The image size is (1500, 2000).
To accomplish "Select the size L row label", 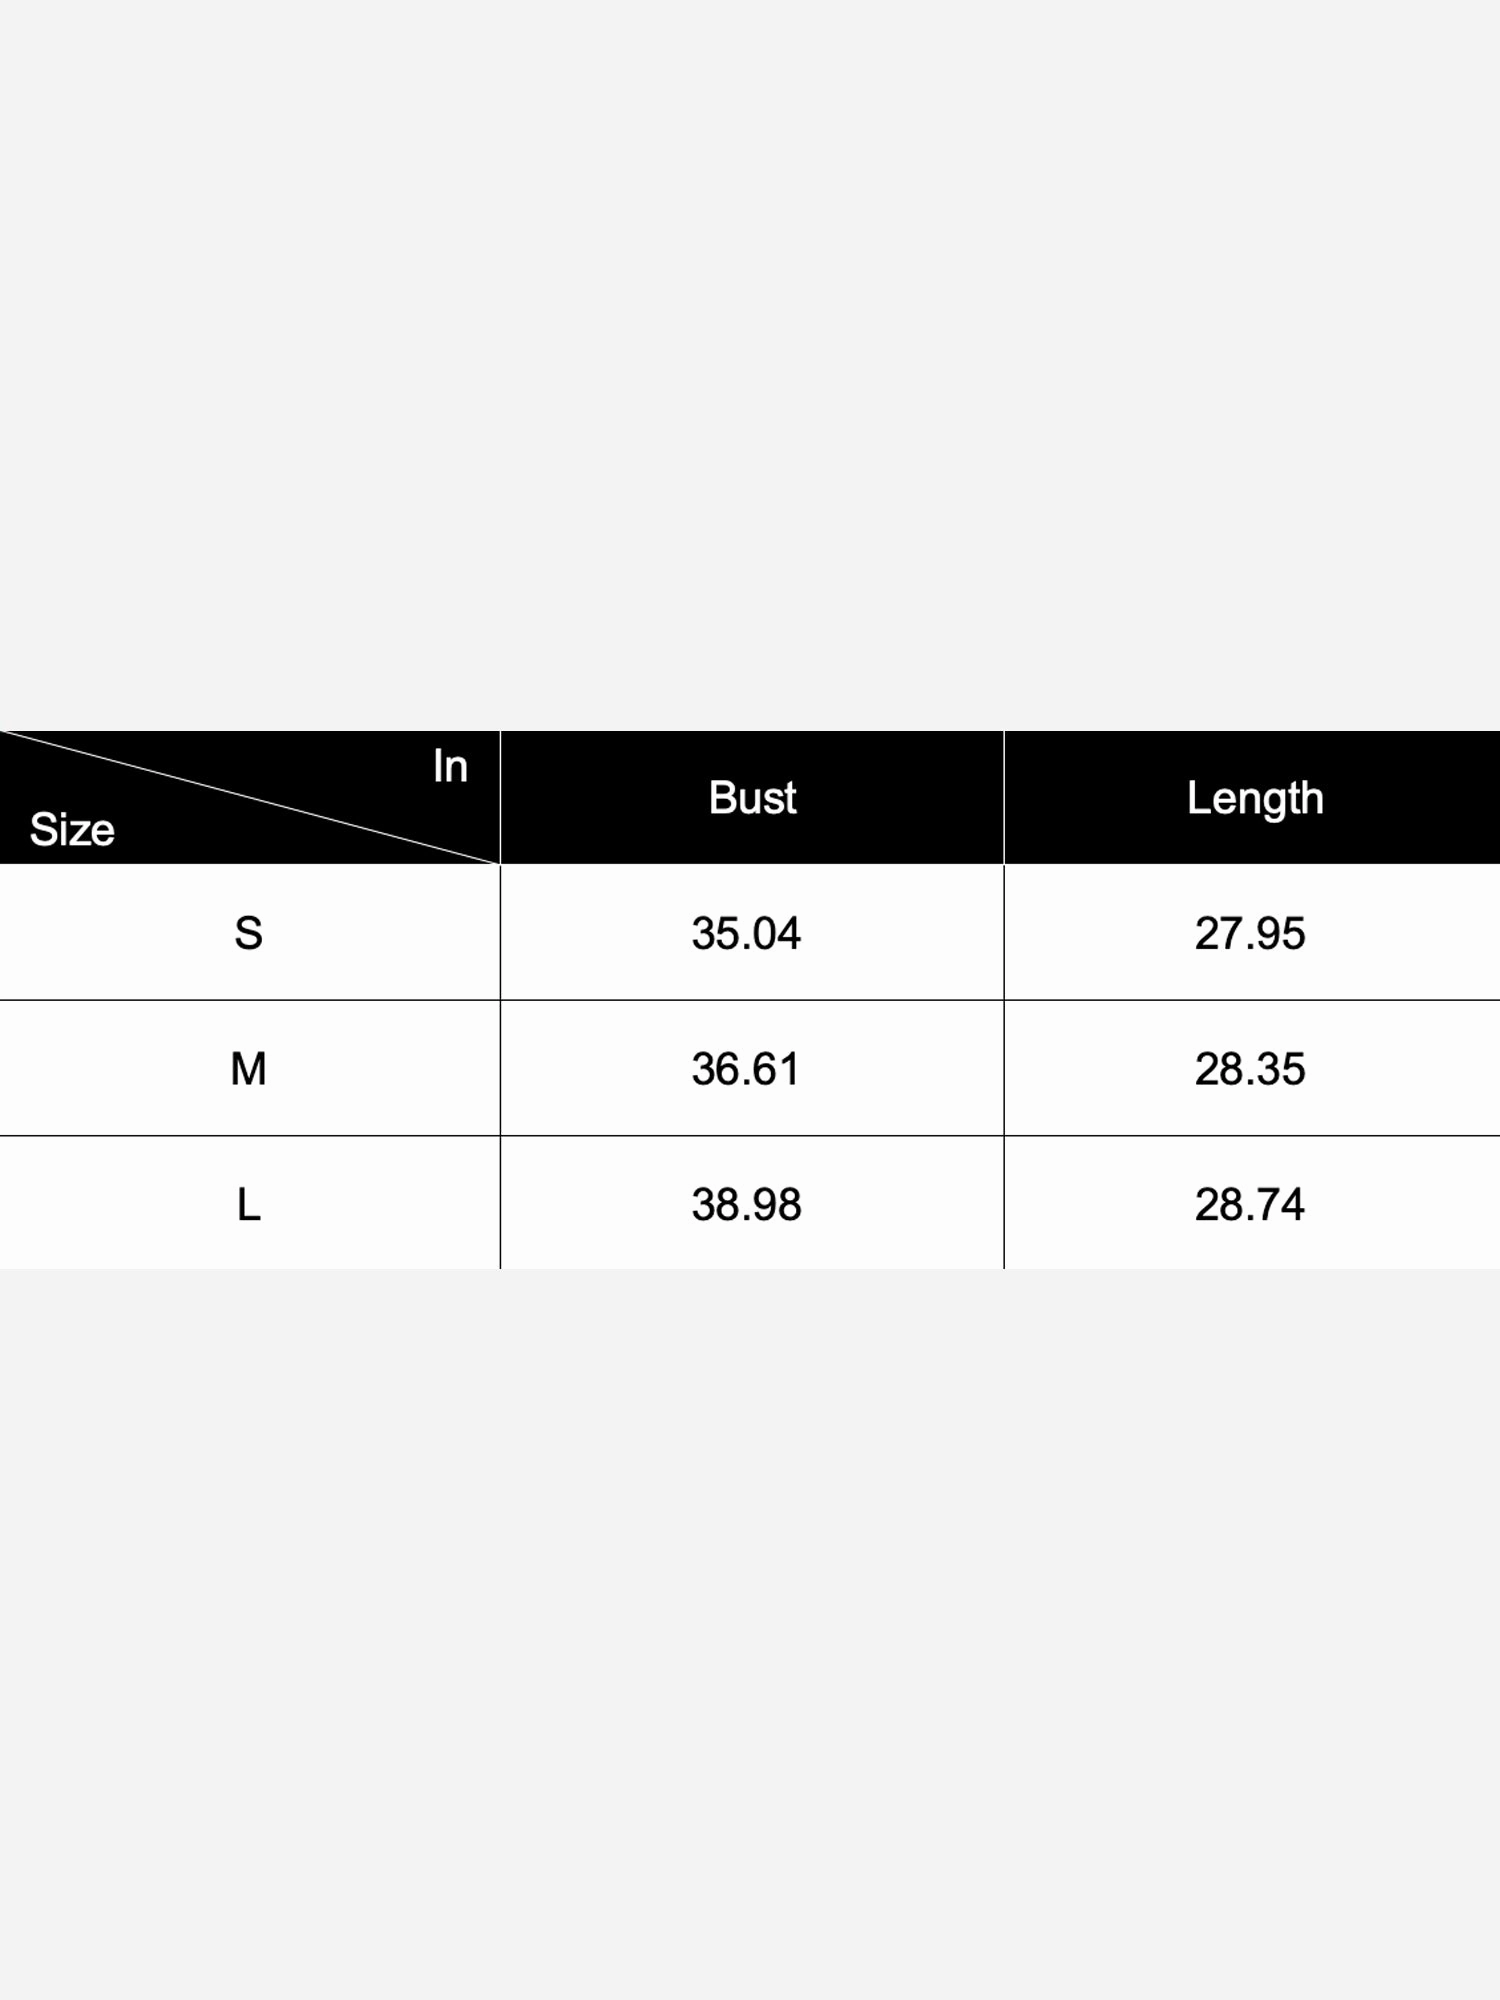I will tap(248, 1204).
